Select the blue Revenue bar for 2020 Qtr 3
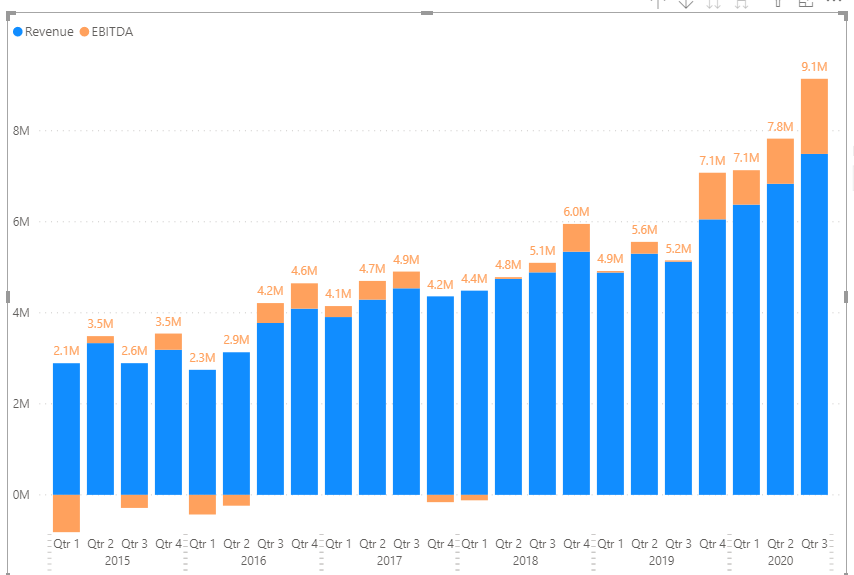 point(814,324)
